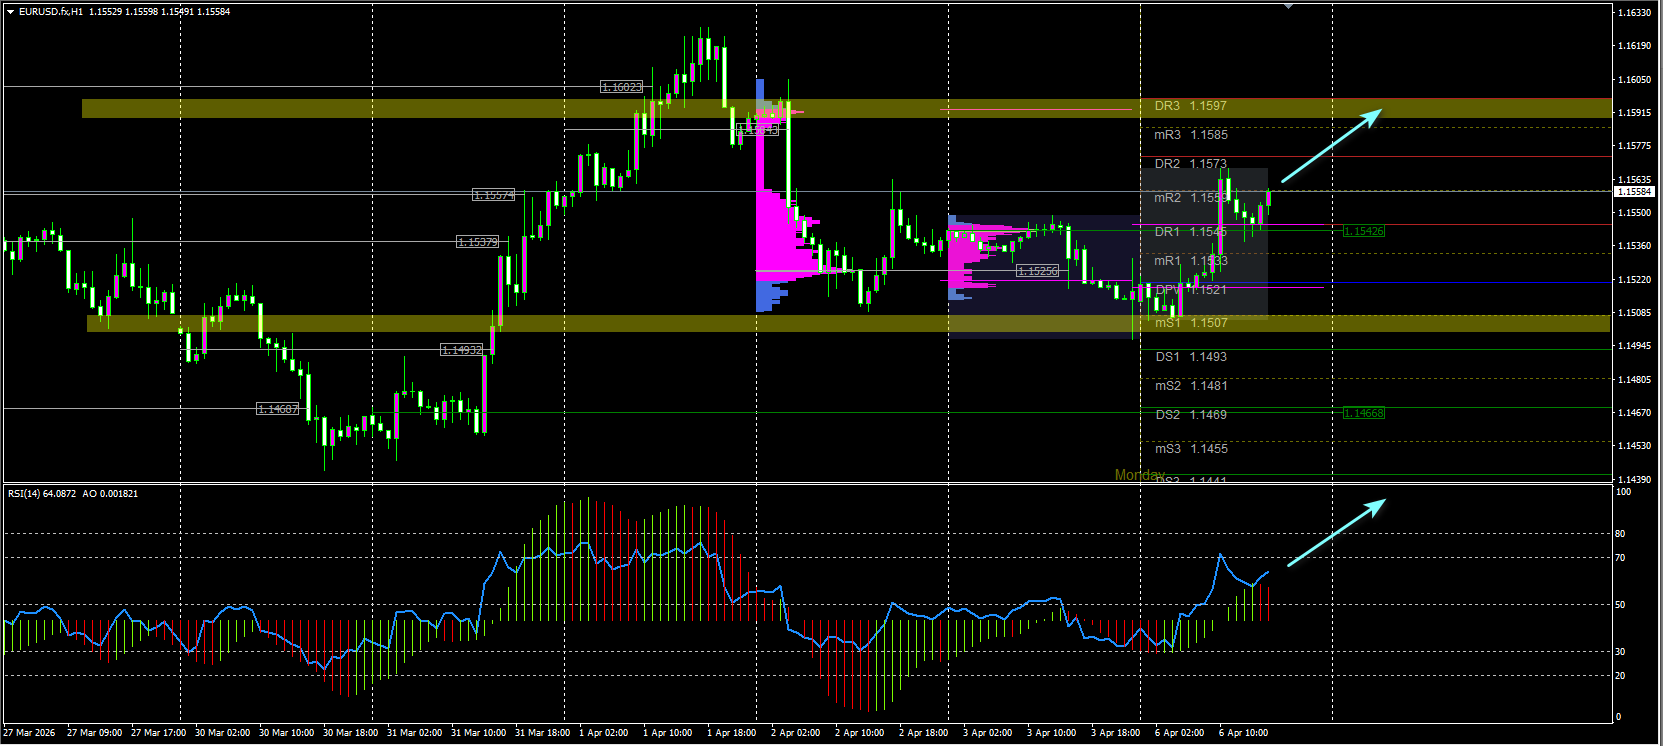
Task: Click the gray chart shift marker triangle
Action: pos(1289,6)
